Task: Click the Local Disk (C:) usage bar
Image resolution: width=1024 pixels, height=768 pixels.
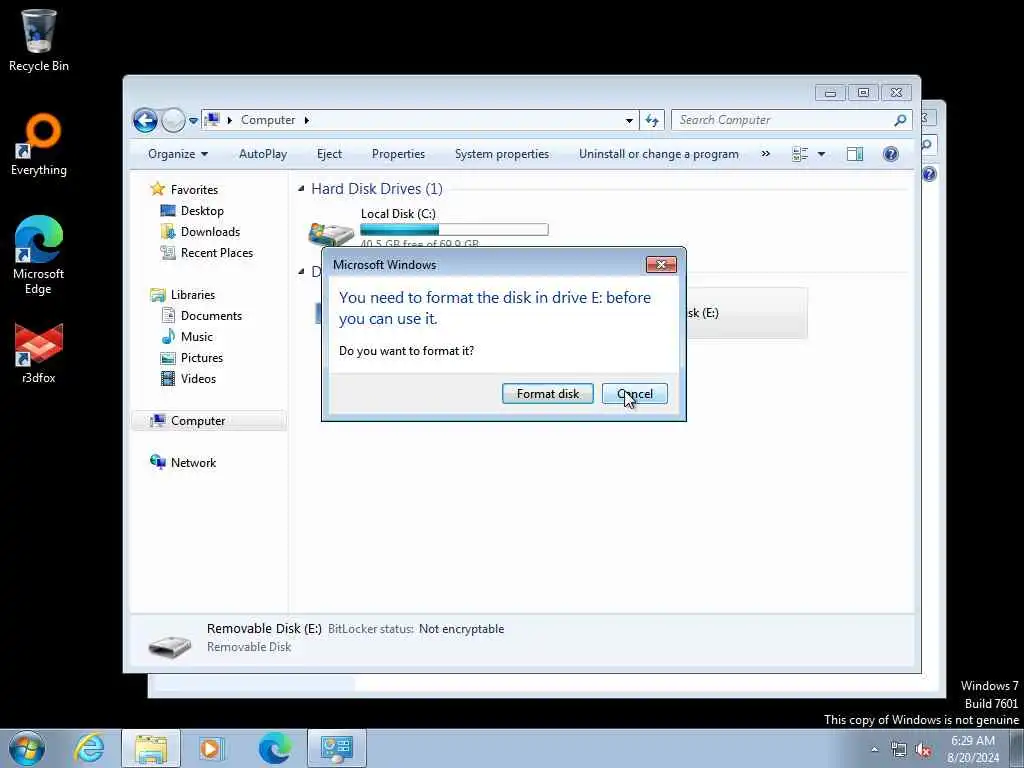Action: [x=454, y=229]
